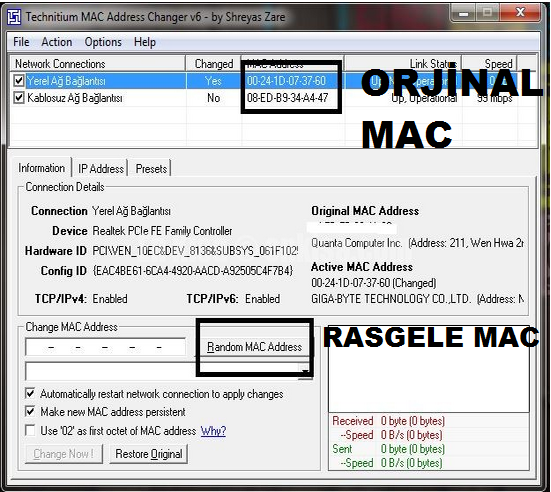This screenshot has width=551, height=492.
Task: Open the Action menu
Action: pyautogui.click(x=57, y=42)
